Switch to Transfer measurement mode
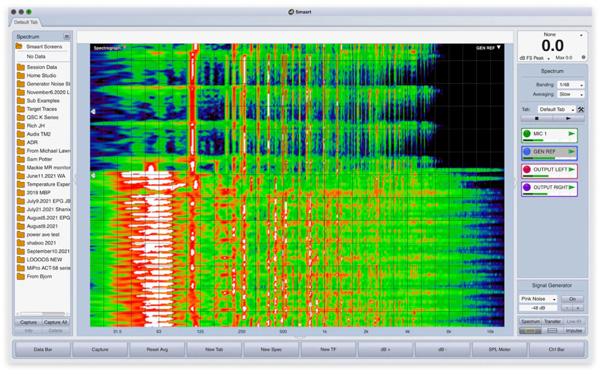600x373 pixels. pyautogui.click(x=552, y=321)
